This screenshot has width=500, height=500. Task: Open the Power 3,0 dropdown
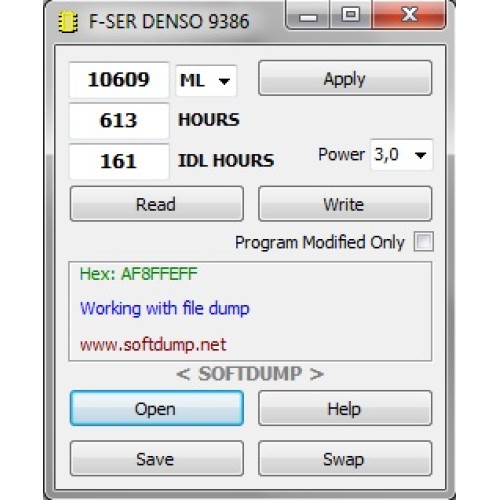pyautogui.click(x=401, y=155)
